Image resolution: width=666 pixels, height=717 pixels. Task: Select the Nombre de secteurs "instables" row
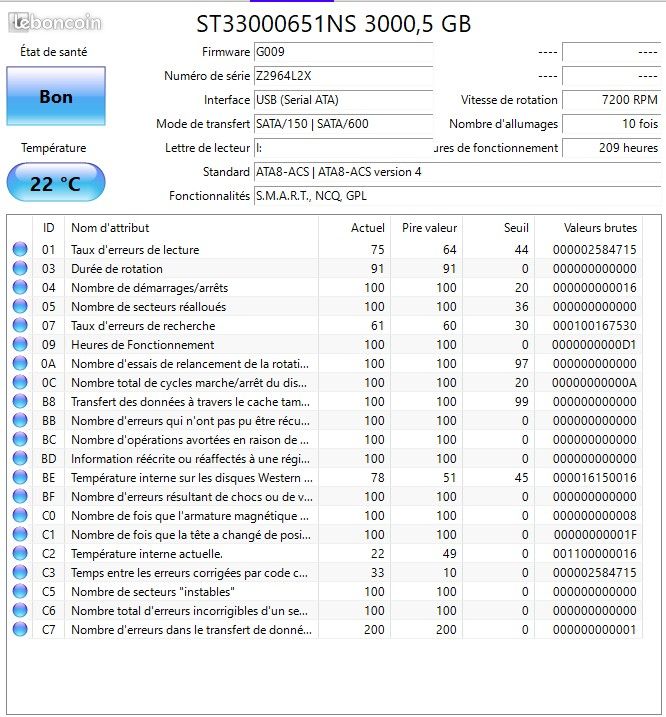pos(325,591)
